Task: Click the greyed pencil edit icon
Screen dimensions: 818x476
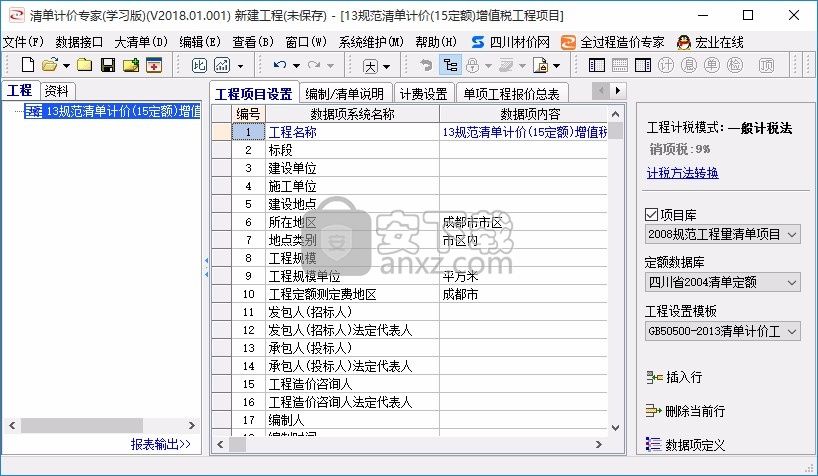Action: click(506, 65)
